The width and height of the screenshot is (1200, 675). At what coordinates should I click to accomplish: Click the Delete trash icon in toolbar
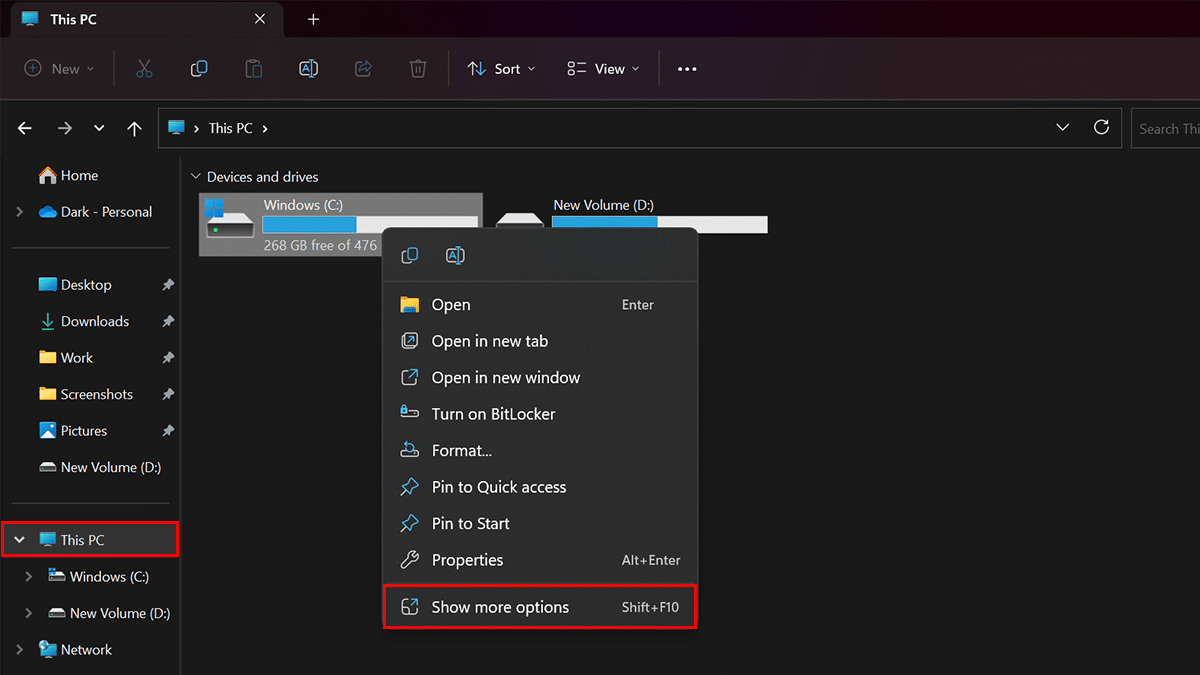tap(418, 69)
